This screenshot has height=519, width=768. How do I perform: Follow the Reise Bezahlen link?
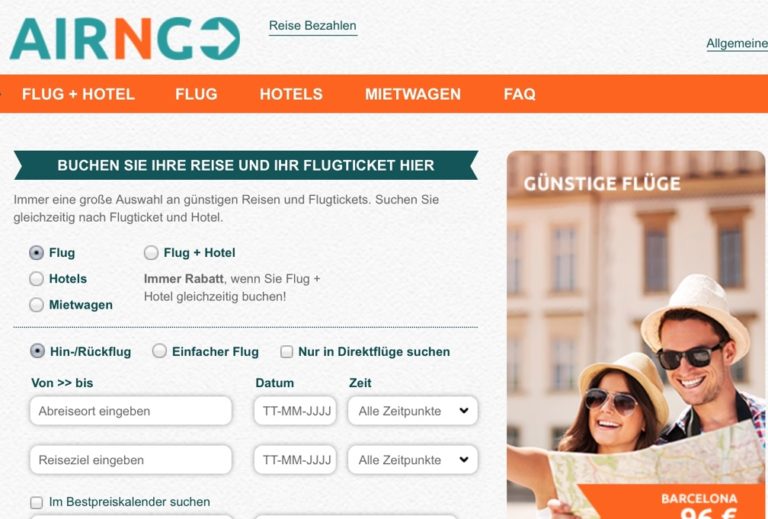click(313, 26)
